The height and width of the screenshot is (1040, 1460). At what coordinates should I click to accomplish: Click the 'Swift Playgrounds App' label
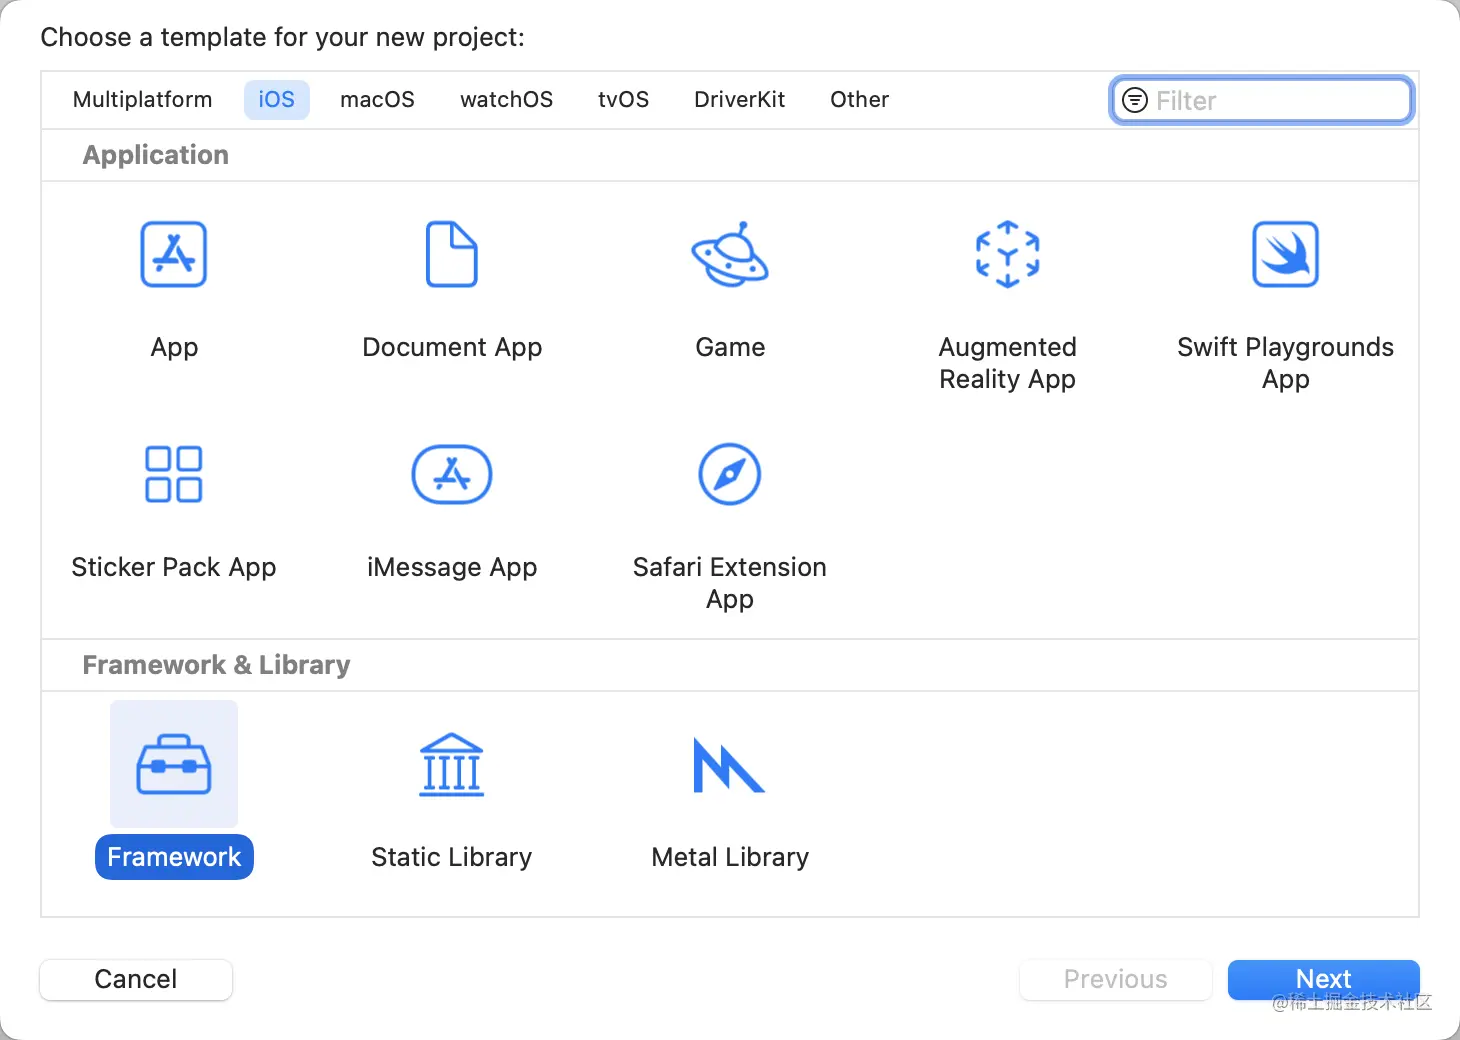[x=1286, y=363]
